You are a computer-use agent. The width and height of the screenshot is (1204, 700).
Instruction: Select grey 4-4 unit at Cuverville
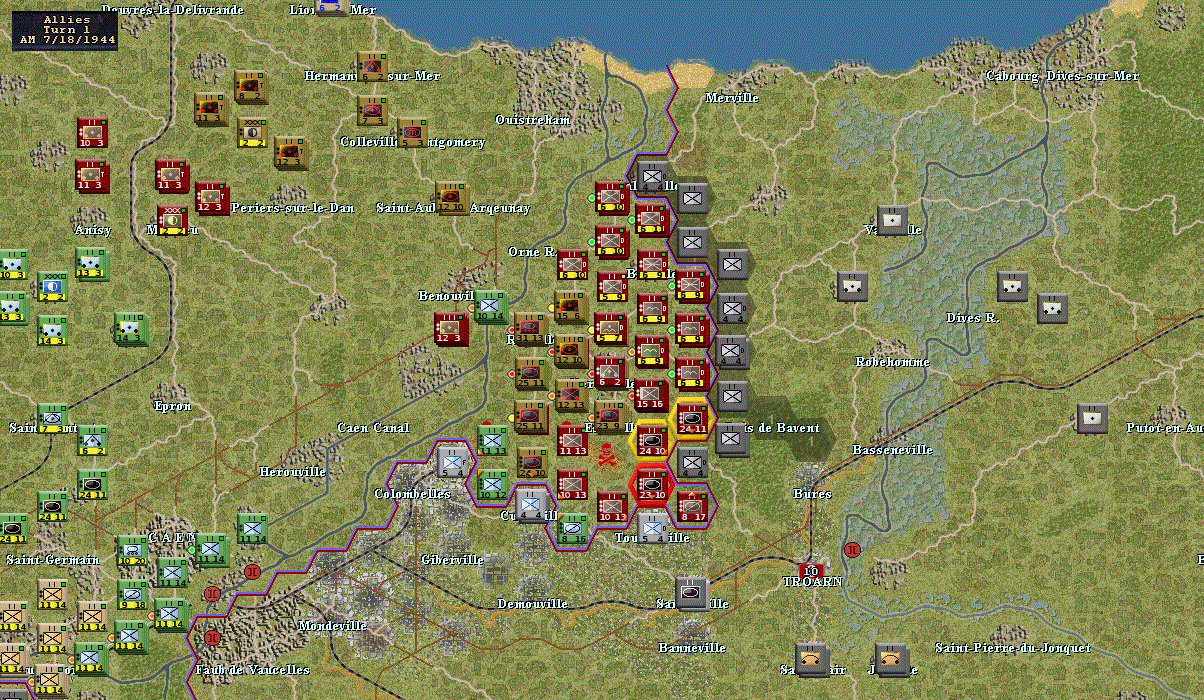(531, 506)
